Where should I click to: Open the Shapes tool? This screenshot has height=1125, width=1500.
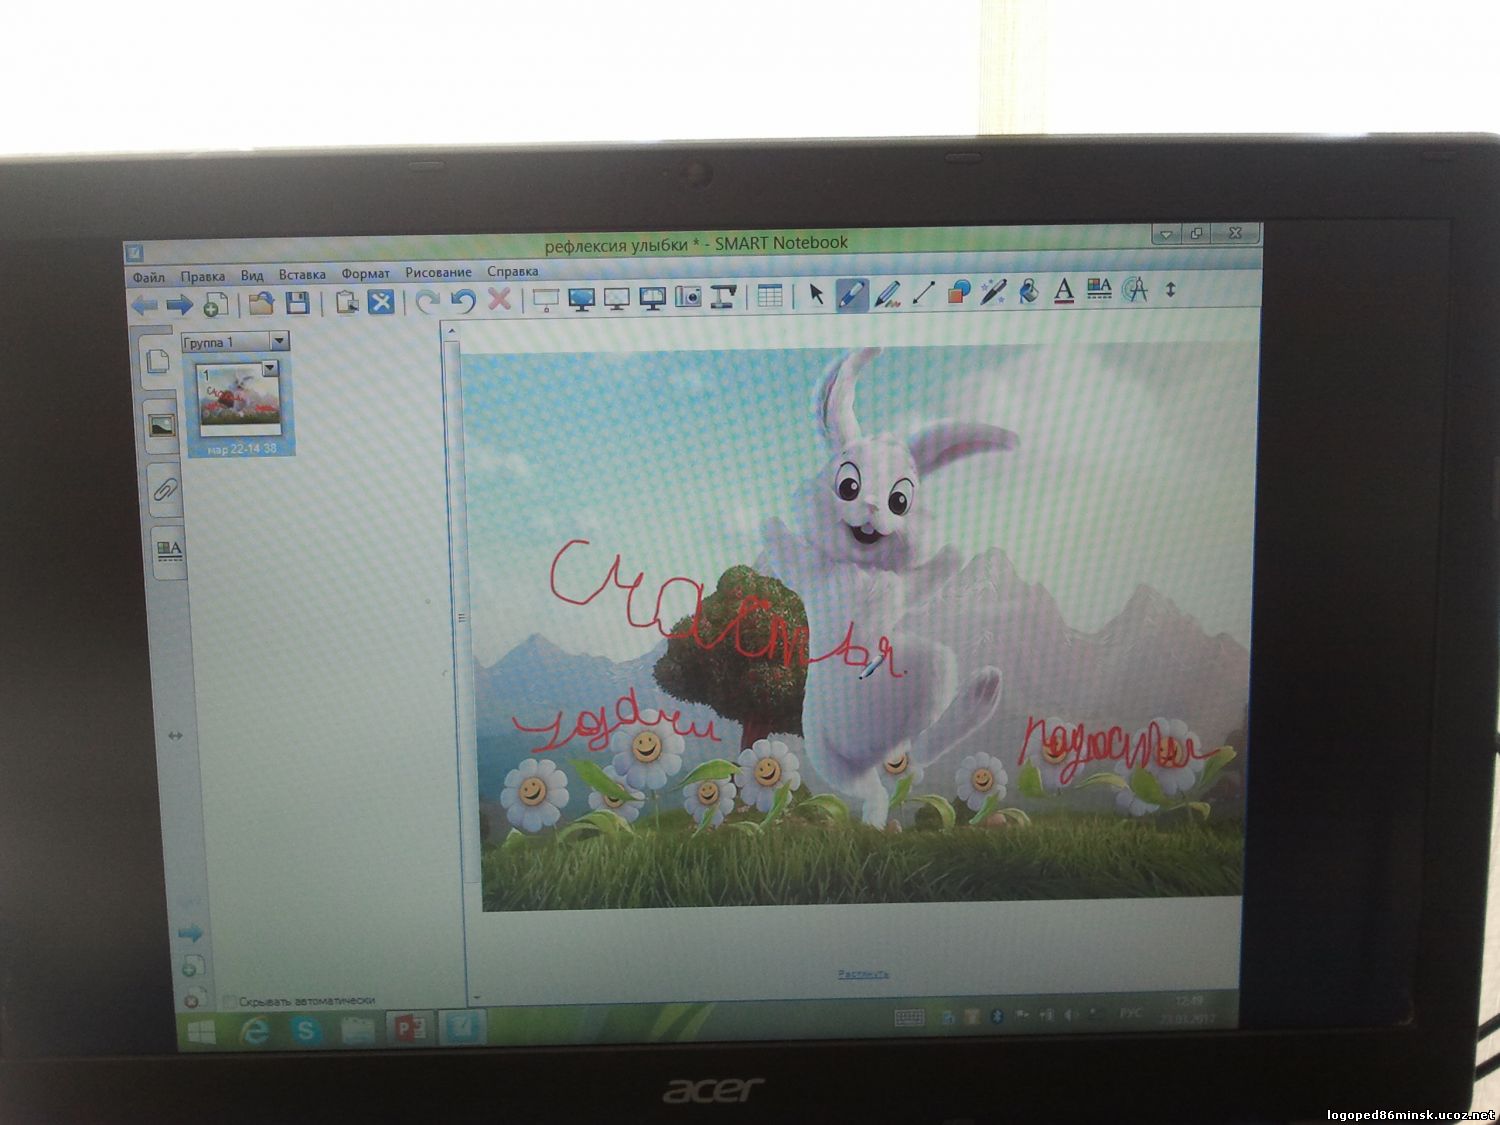coord(958,292)
